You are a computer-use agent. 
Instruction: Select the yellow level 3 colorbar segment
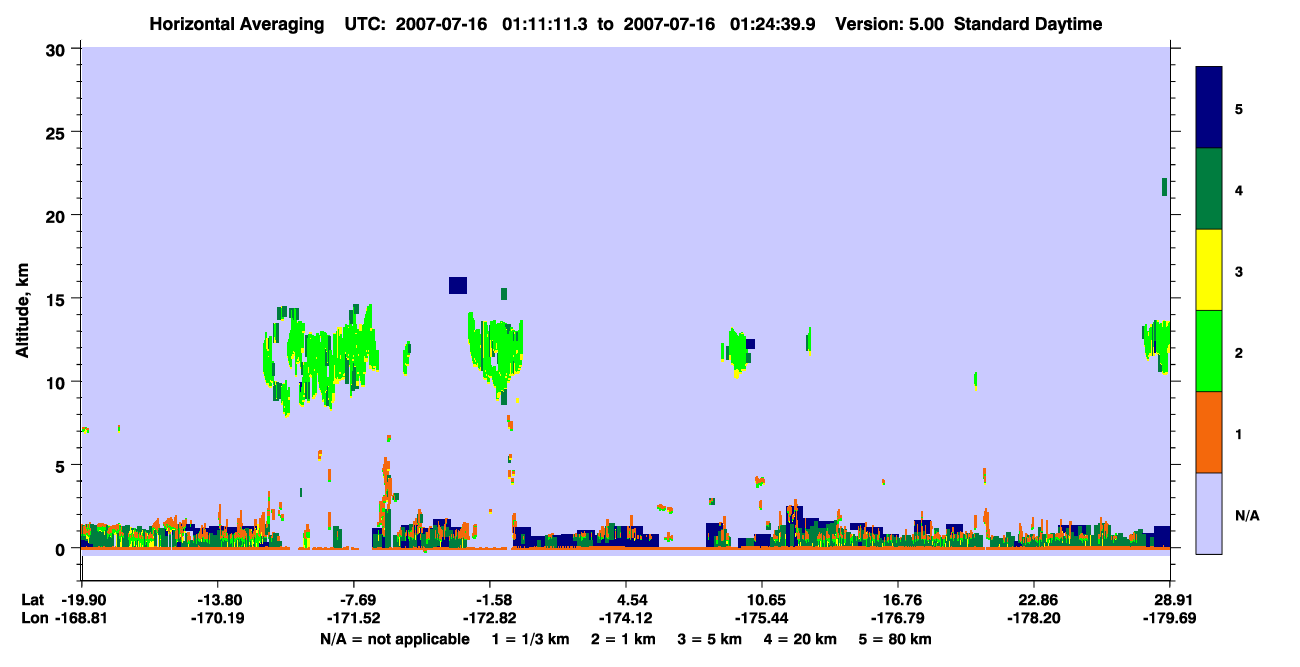[1209, 270]
